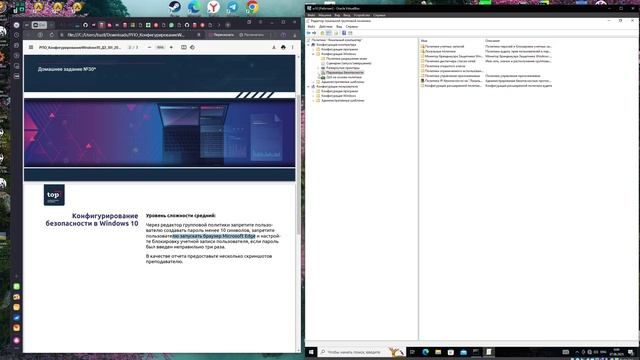Download the PDF using the download icon
The image size is (640, 360).
[x=274, y=47]
